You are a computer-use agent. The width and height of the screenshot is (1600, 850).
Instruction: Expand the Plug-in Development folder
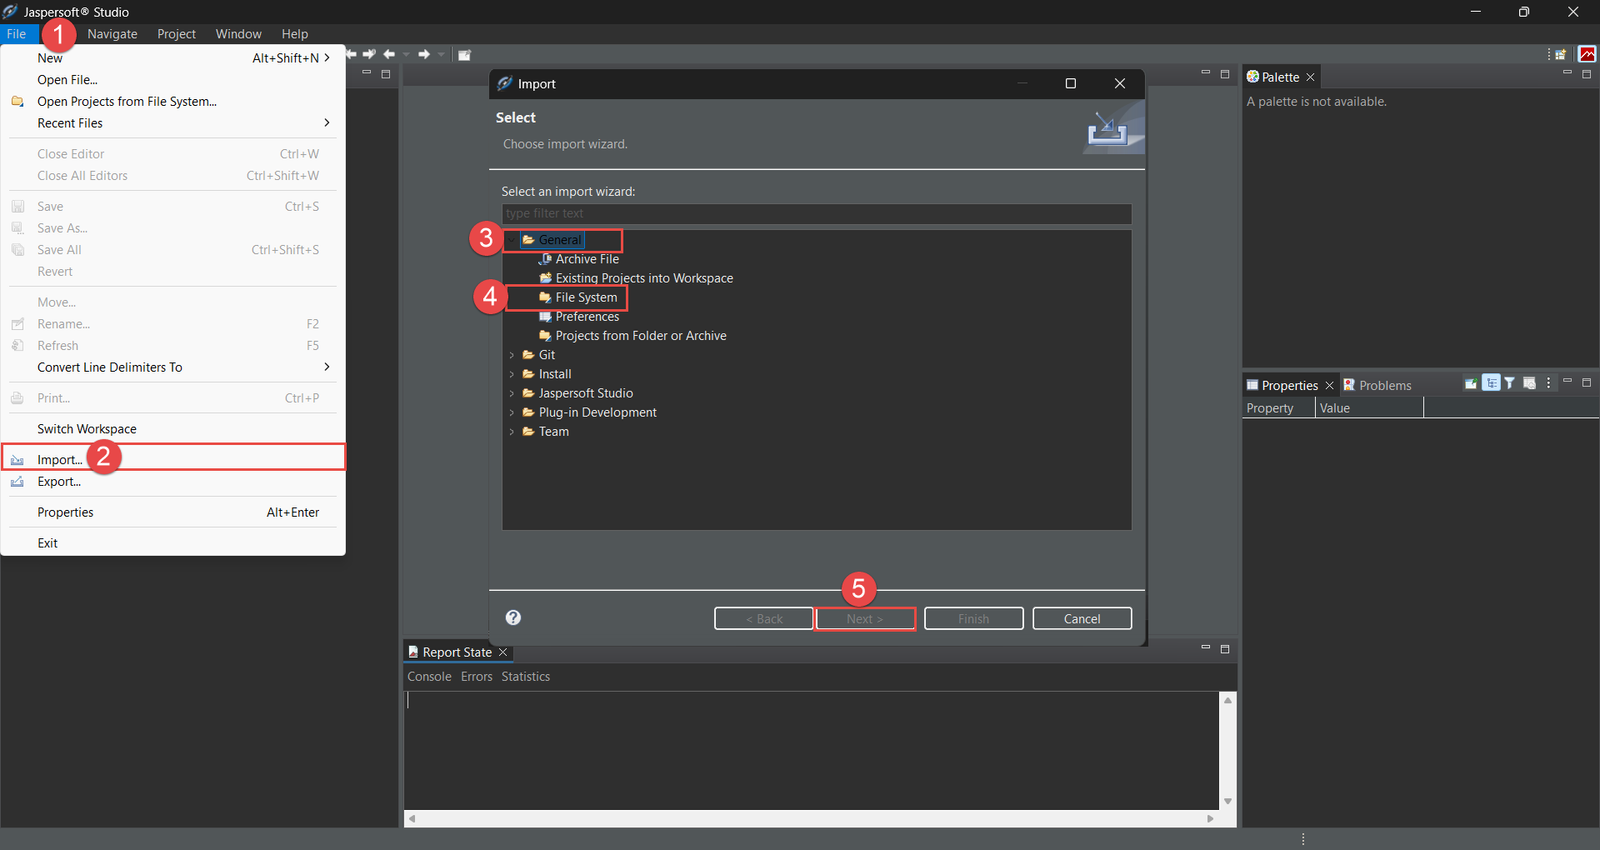[512, 413]
